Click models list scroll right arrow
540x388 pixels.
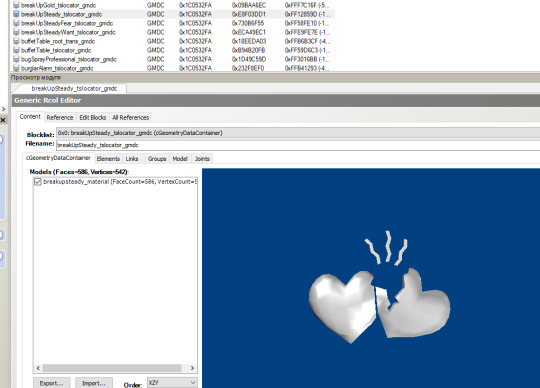[x=192, y=368]
